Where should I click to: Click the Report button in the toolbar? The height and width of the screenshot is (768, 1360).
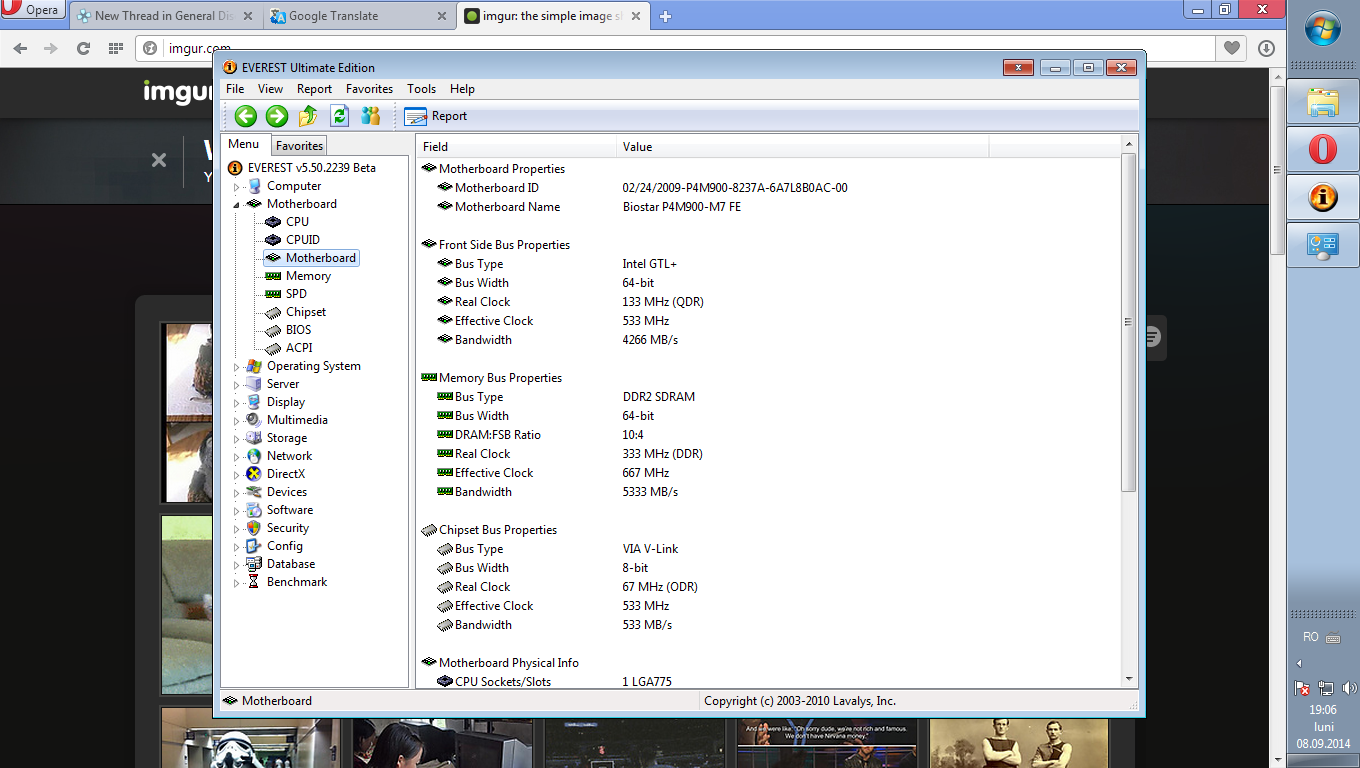pos(436,116)
